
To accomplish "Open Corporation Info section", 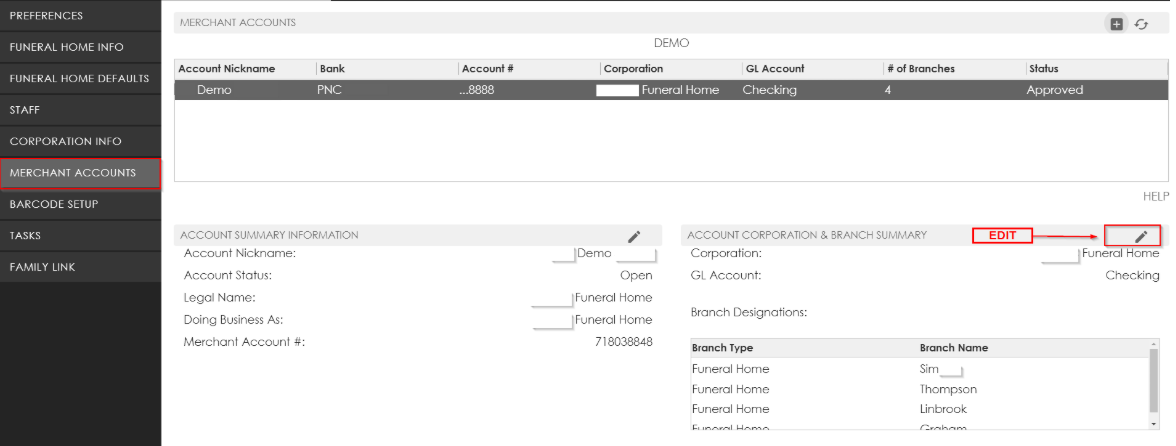I will coord(80,141).
